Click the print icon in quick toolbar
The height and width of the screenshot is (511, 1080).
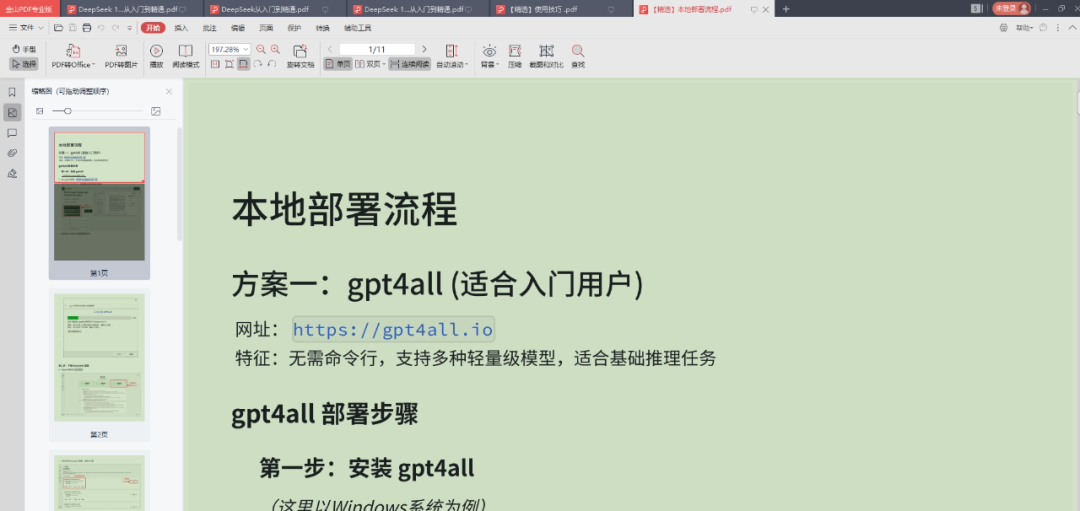point(87,28)
